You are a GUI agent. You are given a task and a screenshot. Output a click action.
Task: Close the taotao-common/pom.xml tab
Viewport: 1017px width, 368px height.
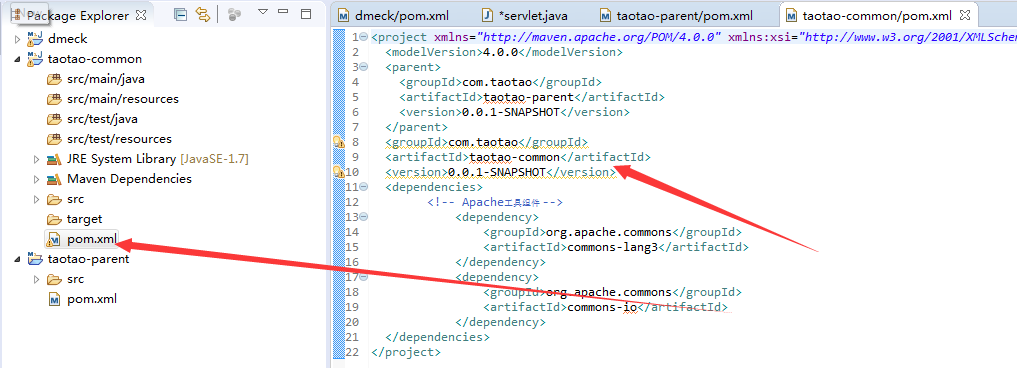[x=964, y=14]
